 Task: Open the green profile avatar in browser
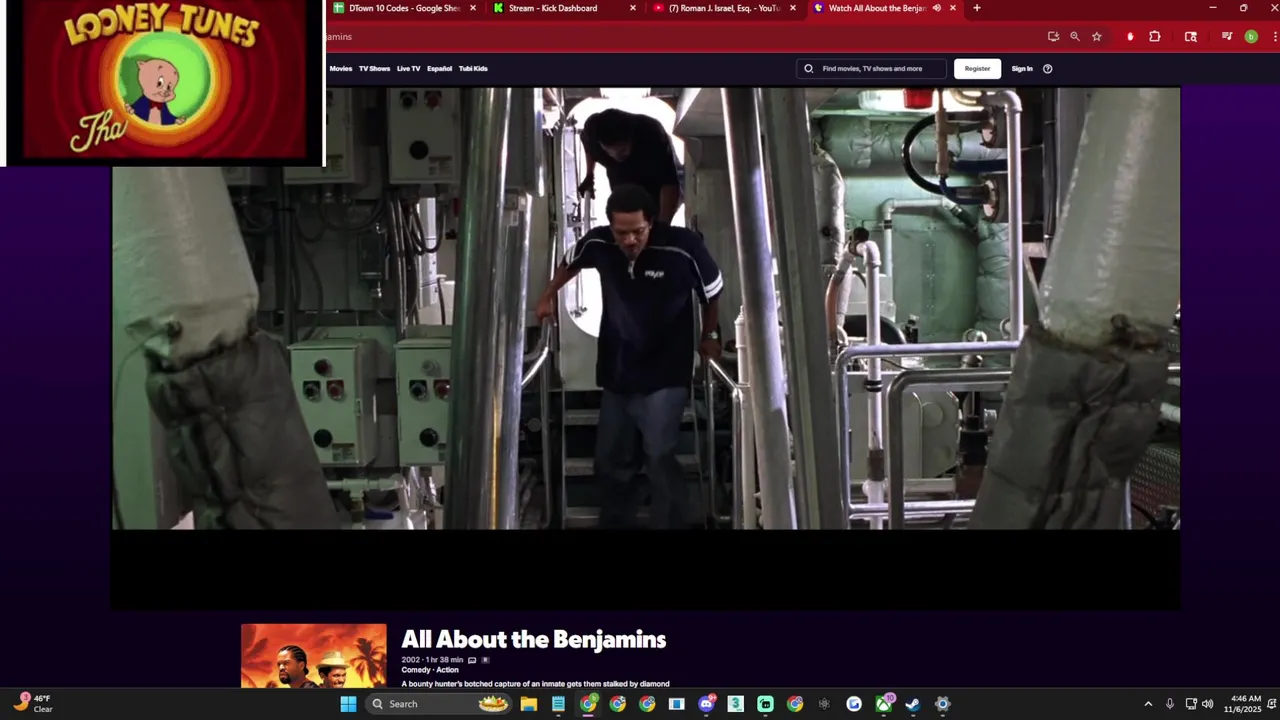[1251, 37]
